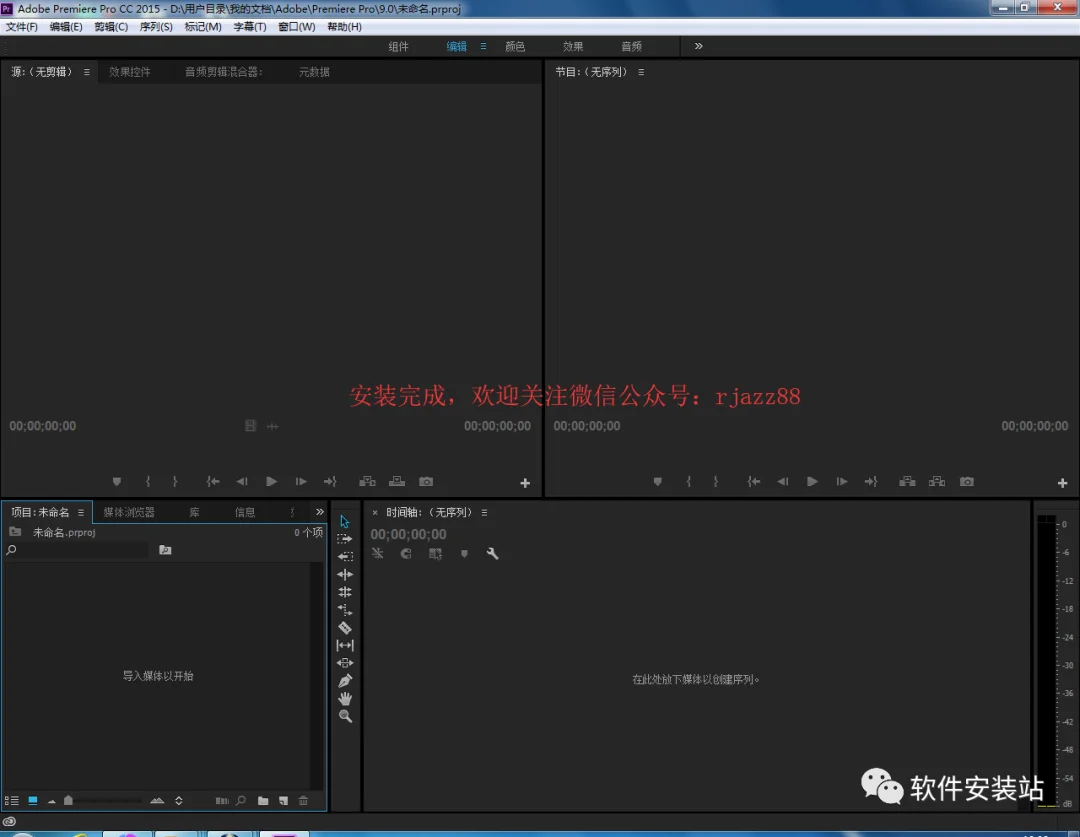Open 字幕(T) menu
Image resolution: width=1080 pixels, height=837 pixels.
pyautogui.click(x=250, y=27)
